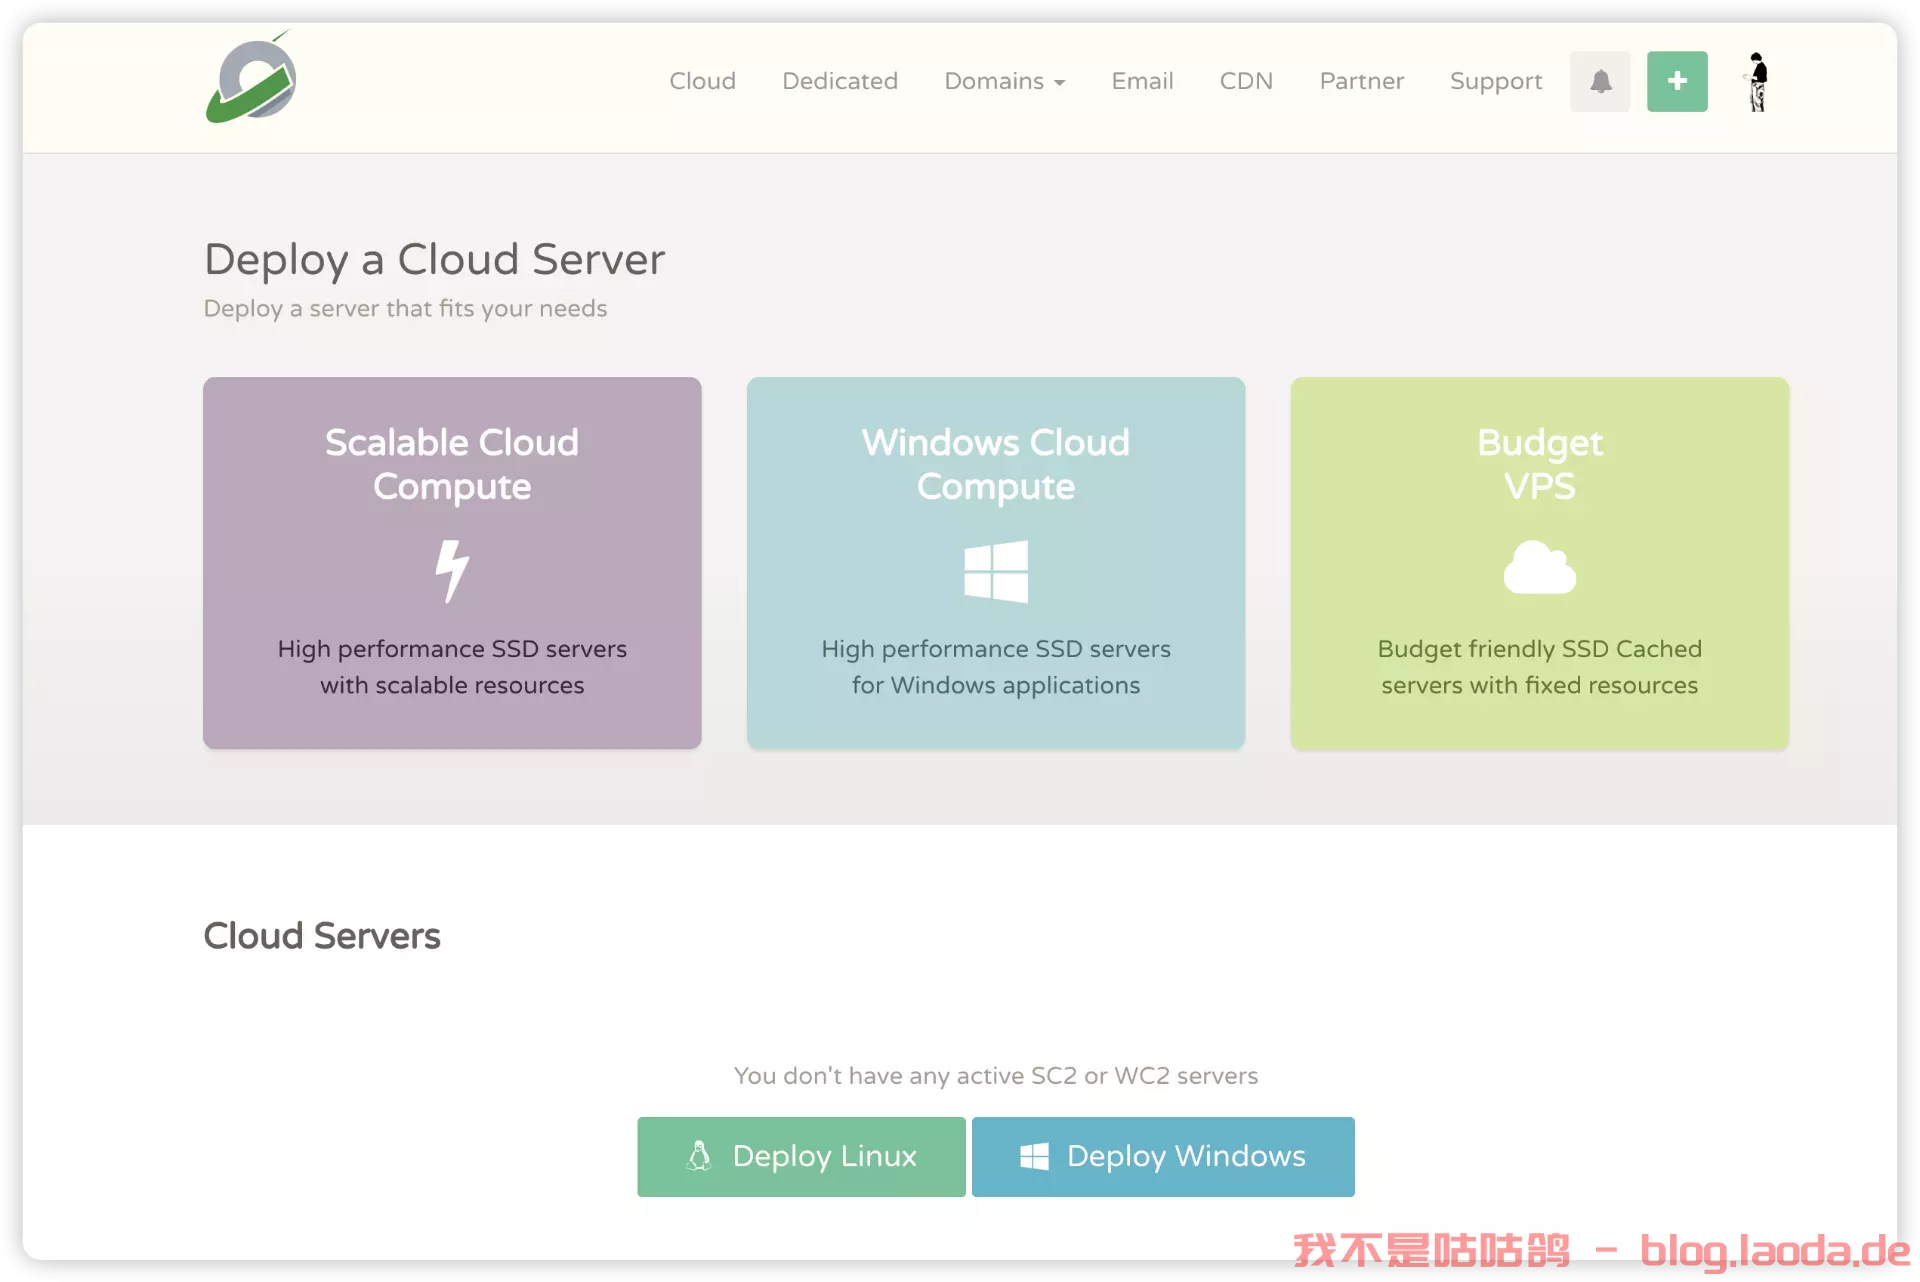
Task: Click the Linux penguin icon
Action: coord(699,1156)
